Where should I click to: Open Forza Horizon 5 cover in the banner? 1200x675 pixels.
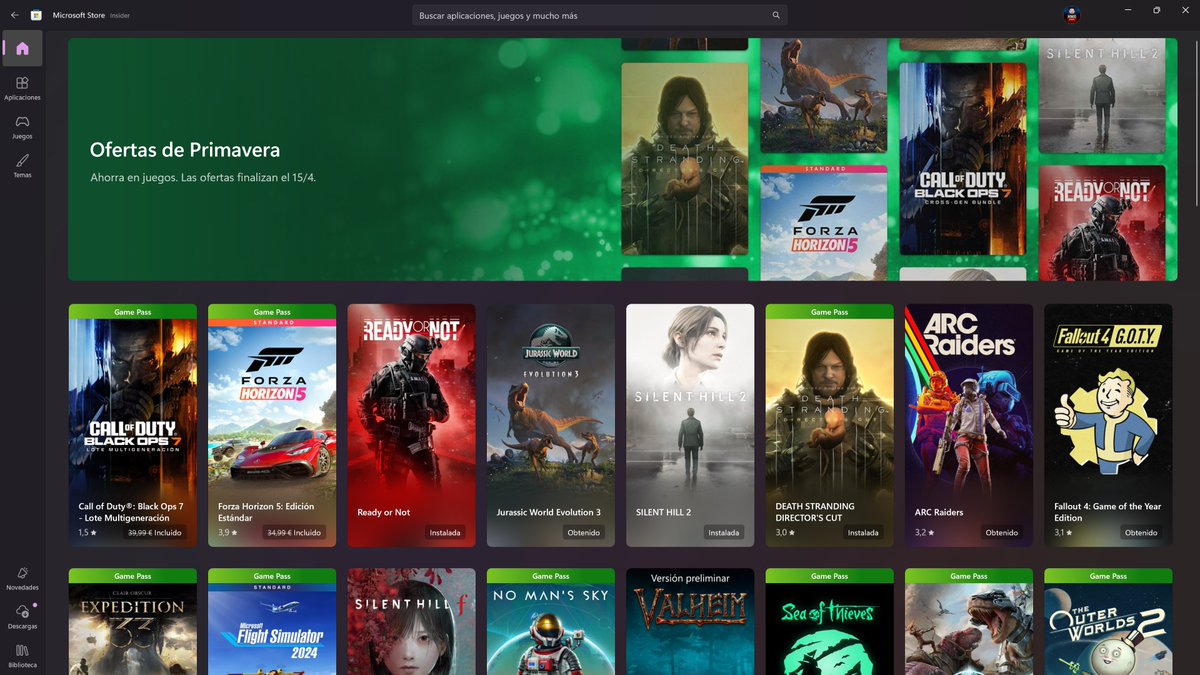coord(824,223)
